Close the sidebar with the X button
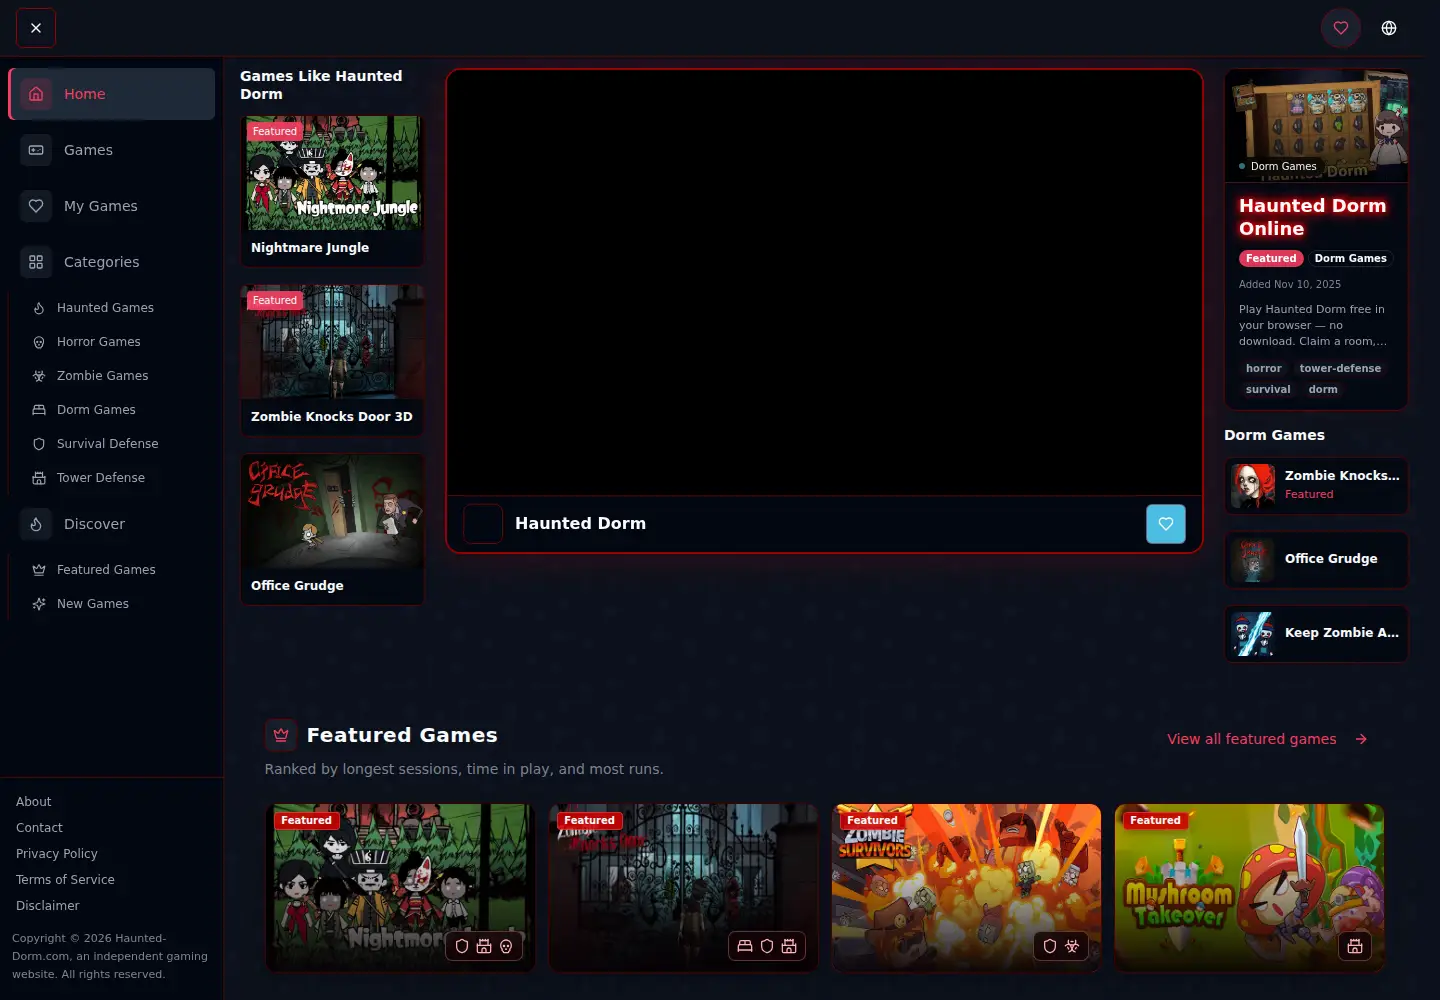Image resolution: width=1440 pixels, height=1000 pixels. [36, 28]
